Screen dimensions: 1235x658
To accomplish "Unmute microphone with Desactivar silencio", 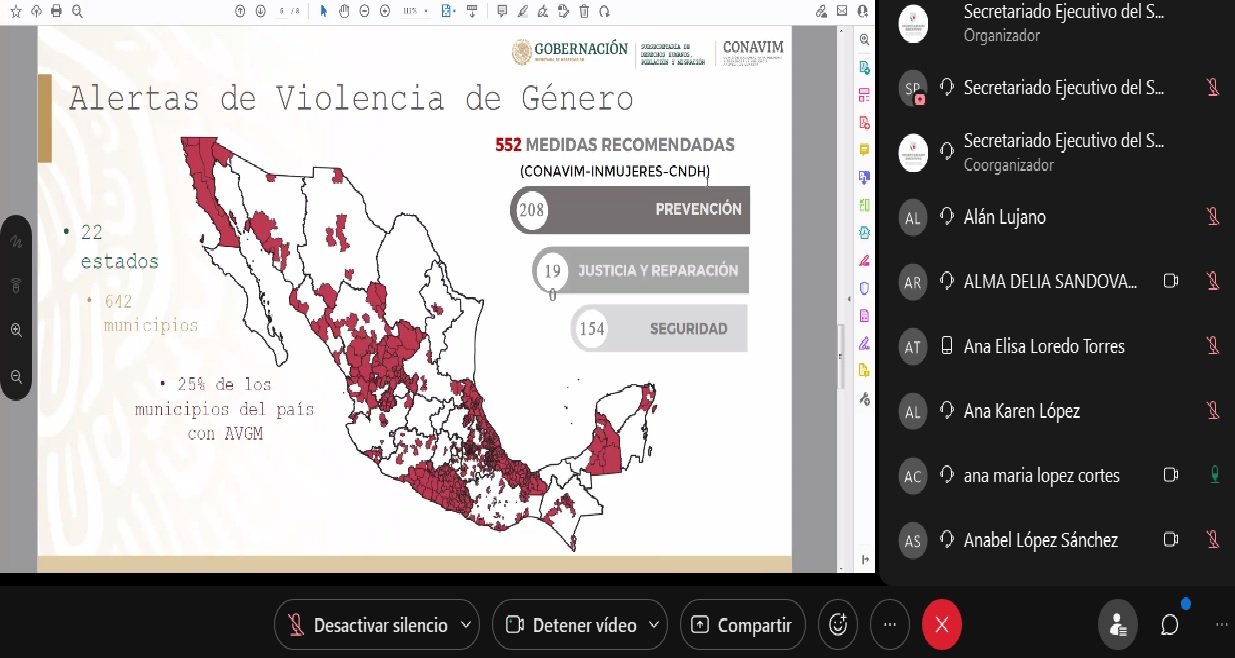I will click(367, 625).
